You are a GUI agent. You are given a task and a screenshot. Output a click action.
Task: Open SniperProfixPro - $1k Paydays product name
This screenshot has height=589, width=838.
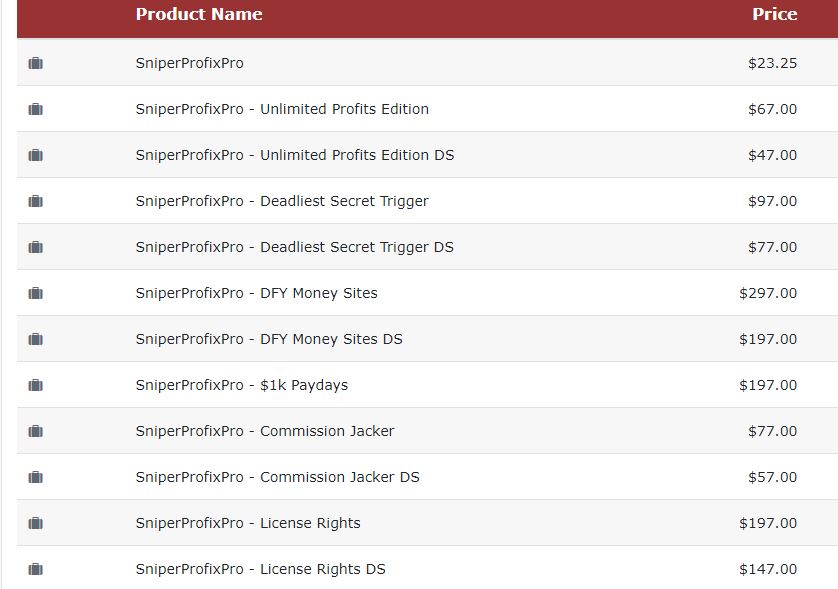click(x=242, y=385)
